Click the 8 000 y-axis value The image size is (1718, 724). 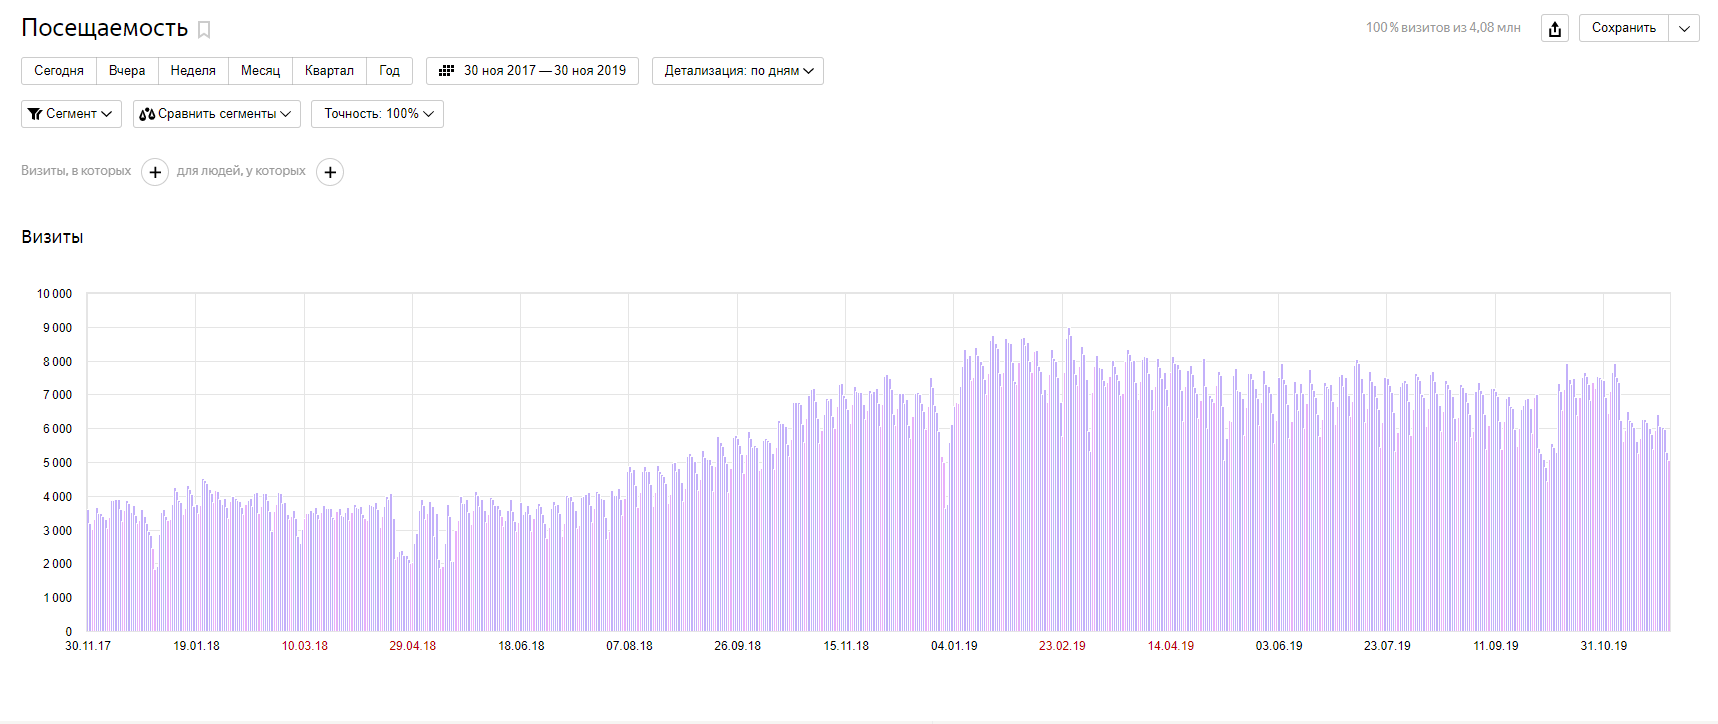[58, 362]
